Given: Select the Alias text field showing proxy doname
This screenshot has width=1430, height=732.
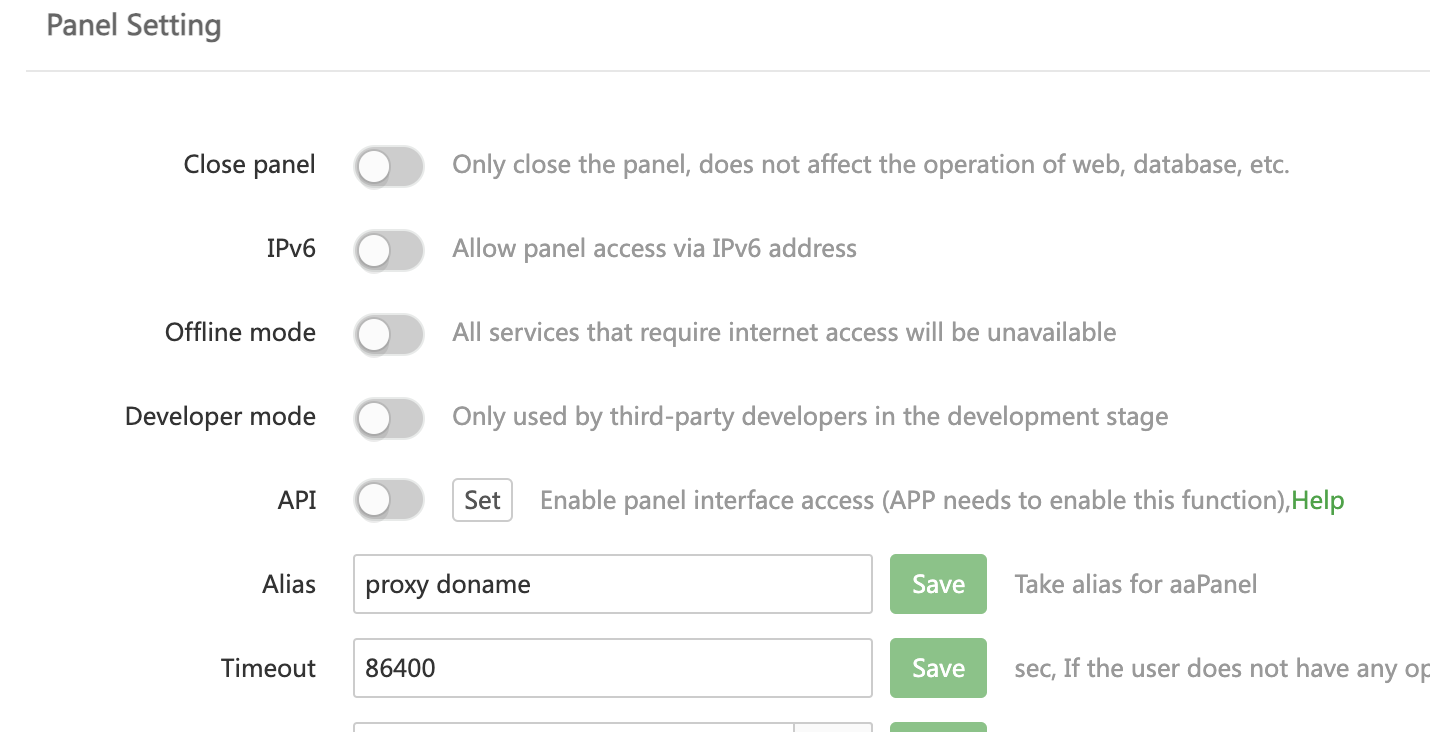Looking at the screenshot, I should point(612,584).
